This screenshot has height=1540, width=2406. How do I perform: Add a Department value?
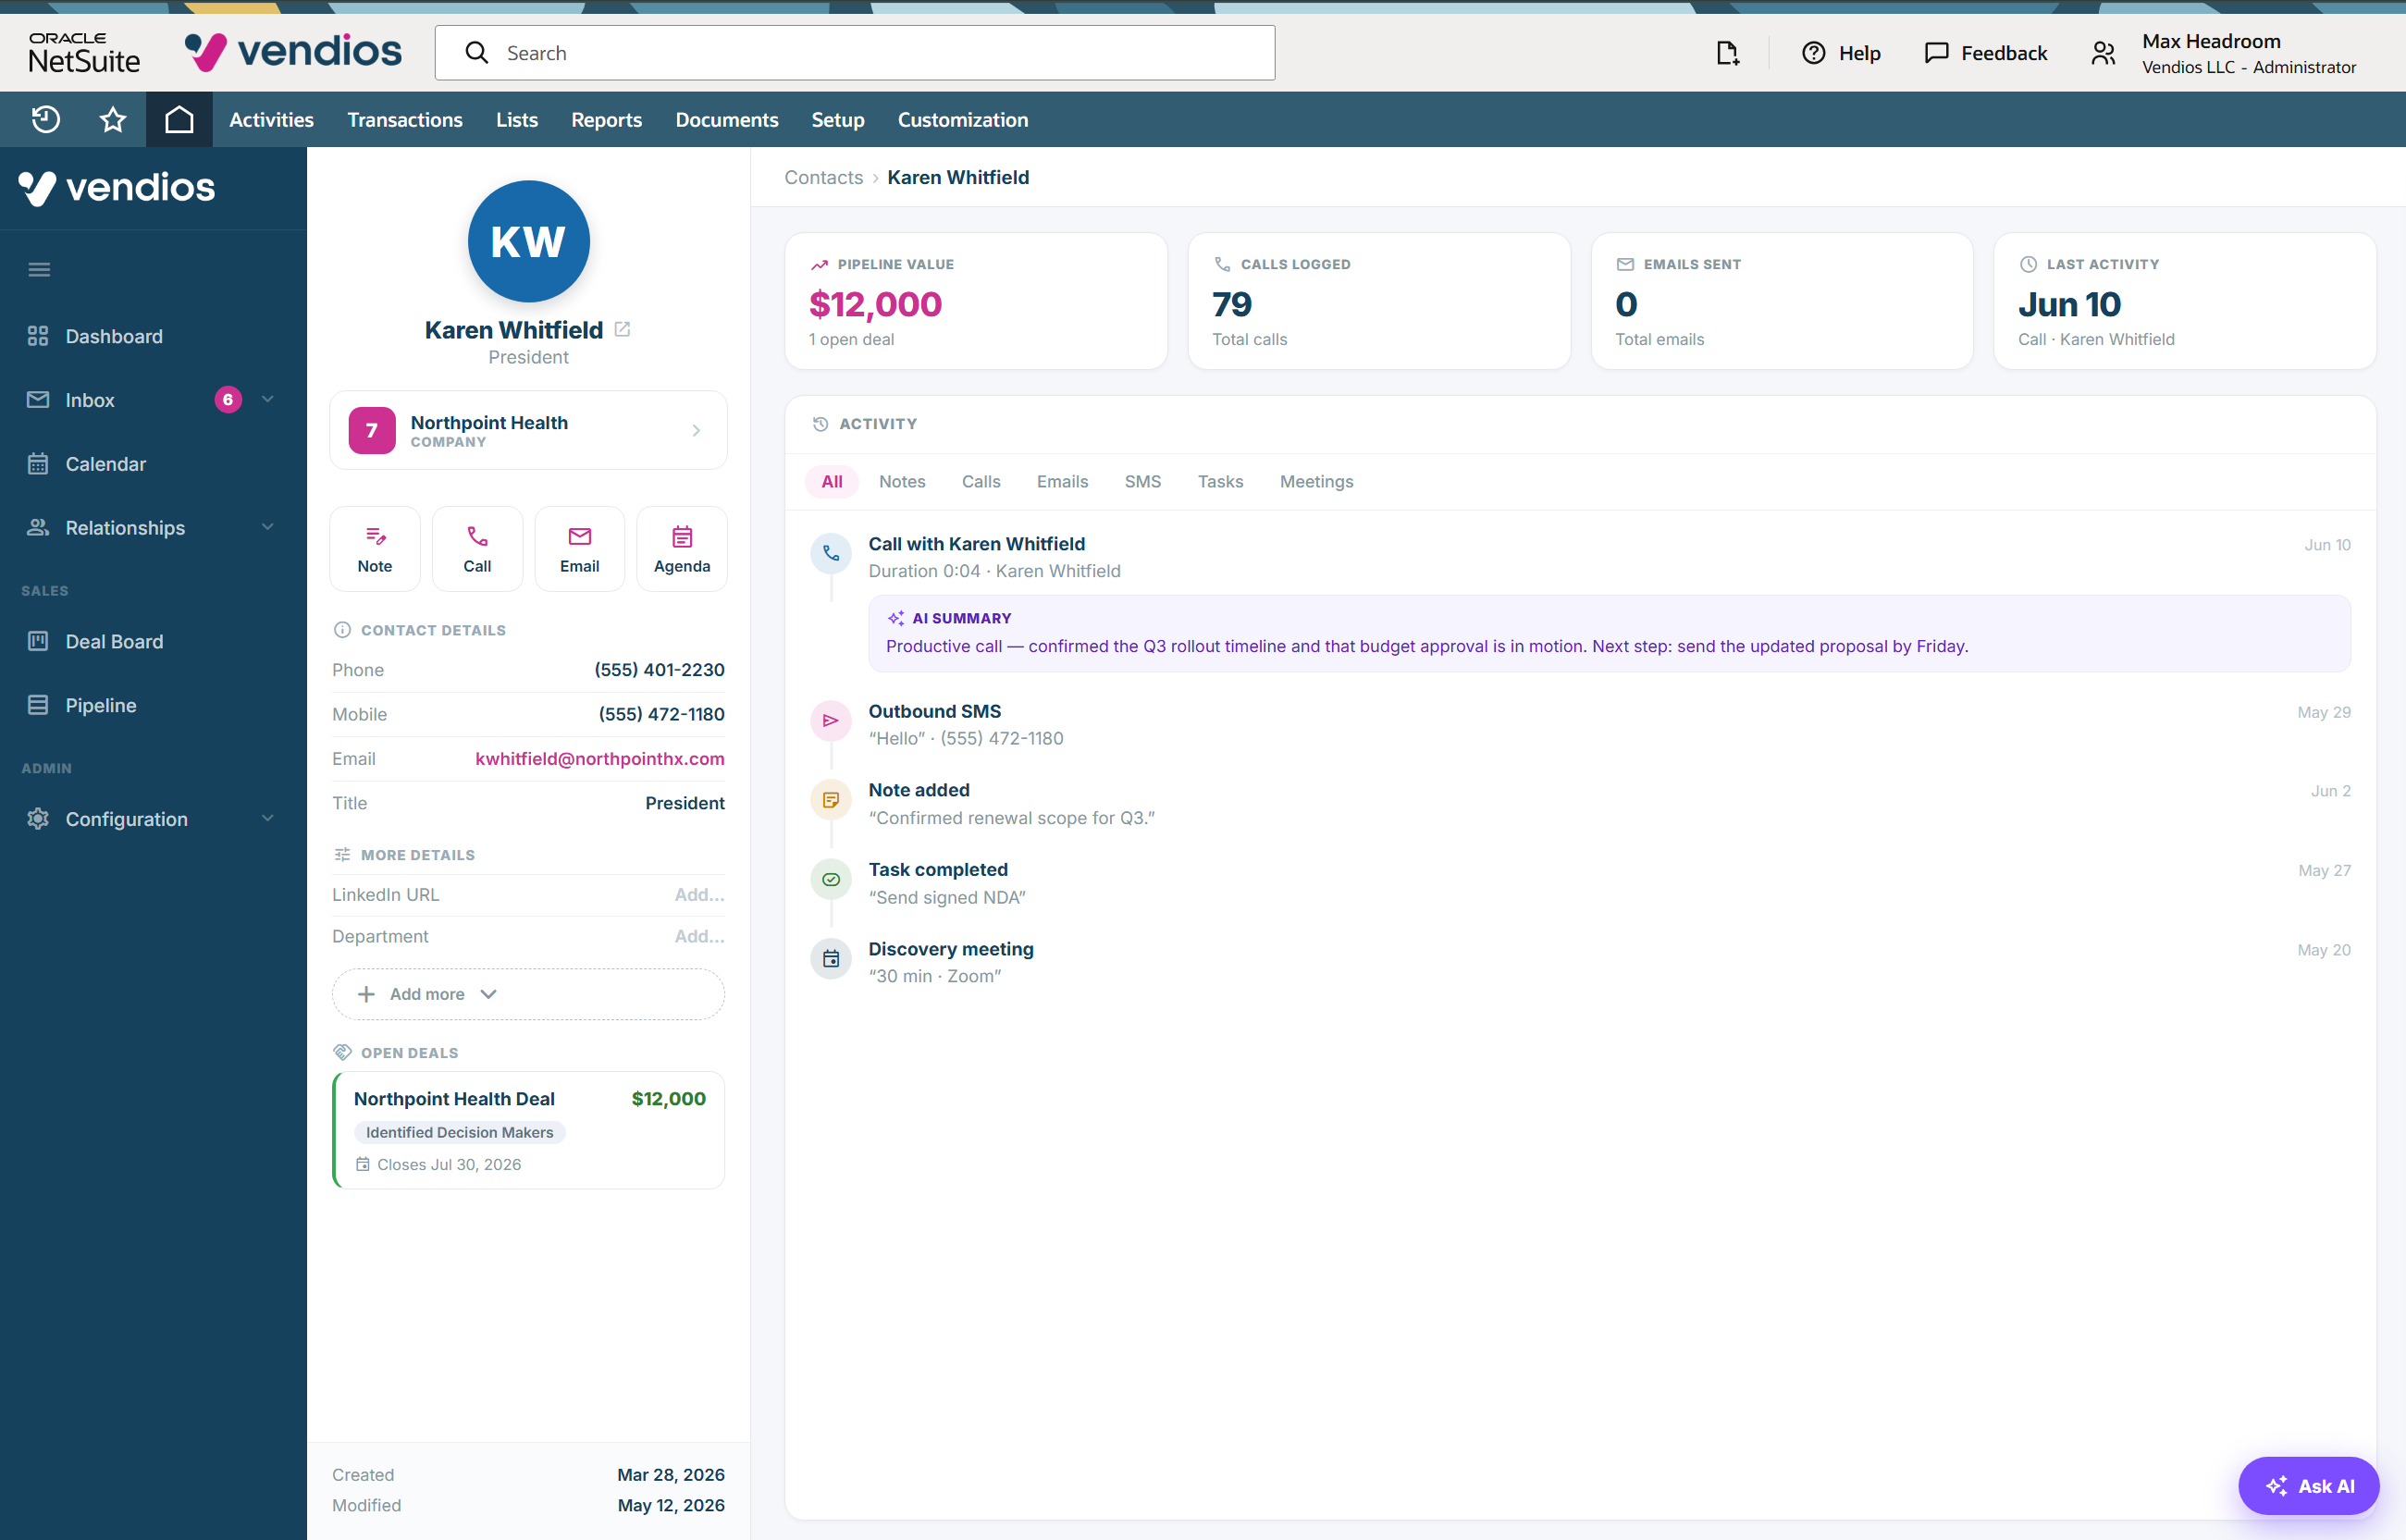[x=699, y=937]
